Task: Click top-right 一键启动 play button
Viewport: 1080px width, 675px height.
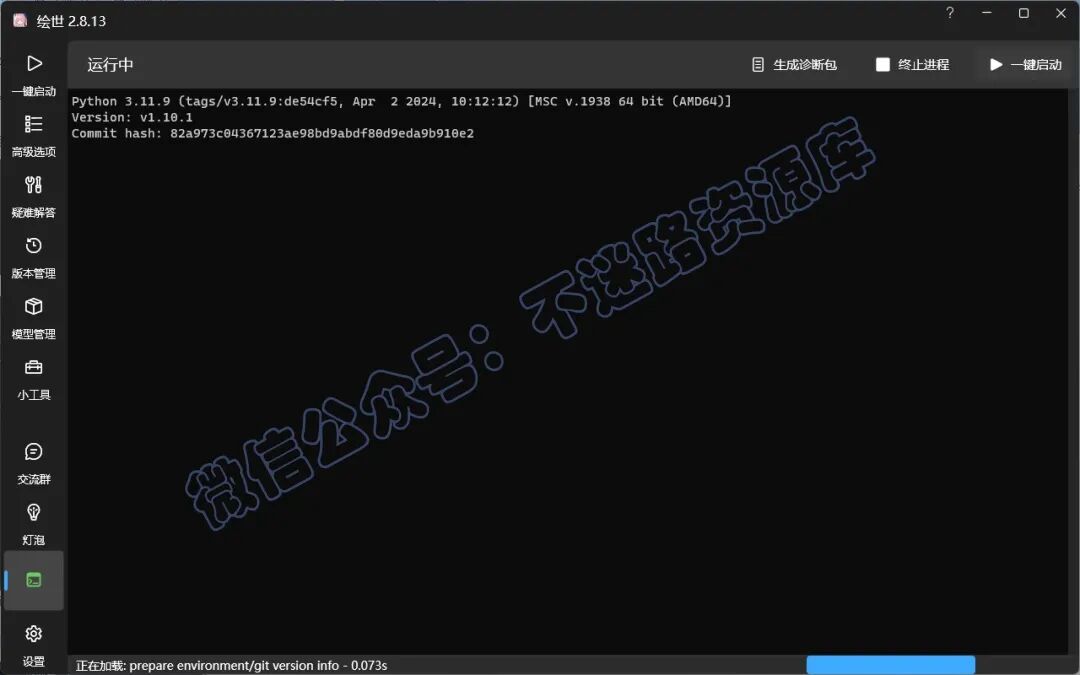Action: [x=1026, y=65]
